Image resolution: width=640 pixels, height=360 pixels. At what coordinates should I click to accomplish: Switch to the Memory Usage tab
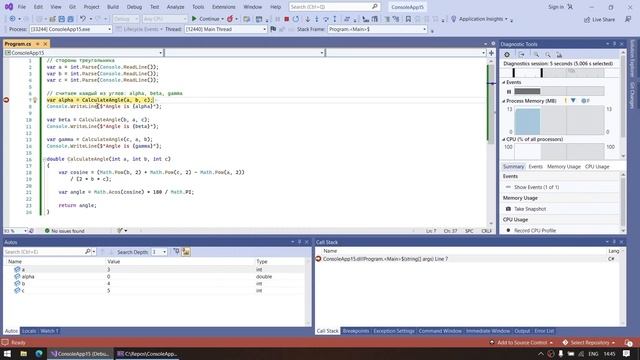[x=564, y=167]
